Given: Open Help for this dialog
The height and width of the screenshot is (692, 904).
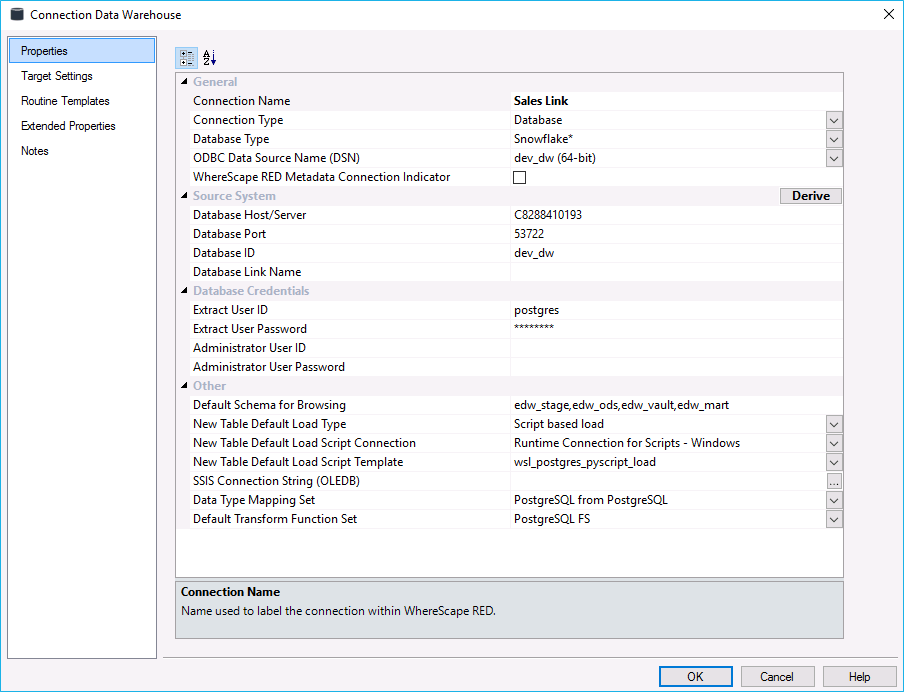Looking at the screenshot, I should 859,676.
